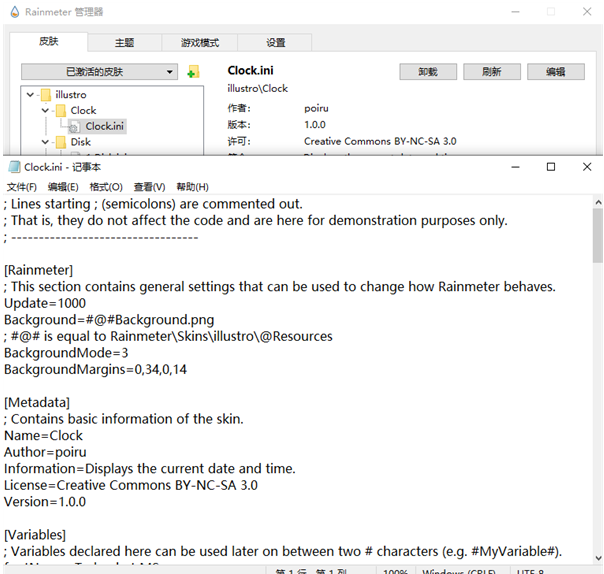Click the Disk folder icon in tree
The image size is (604, 574).
click(x=61, y=142)
